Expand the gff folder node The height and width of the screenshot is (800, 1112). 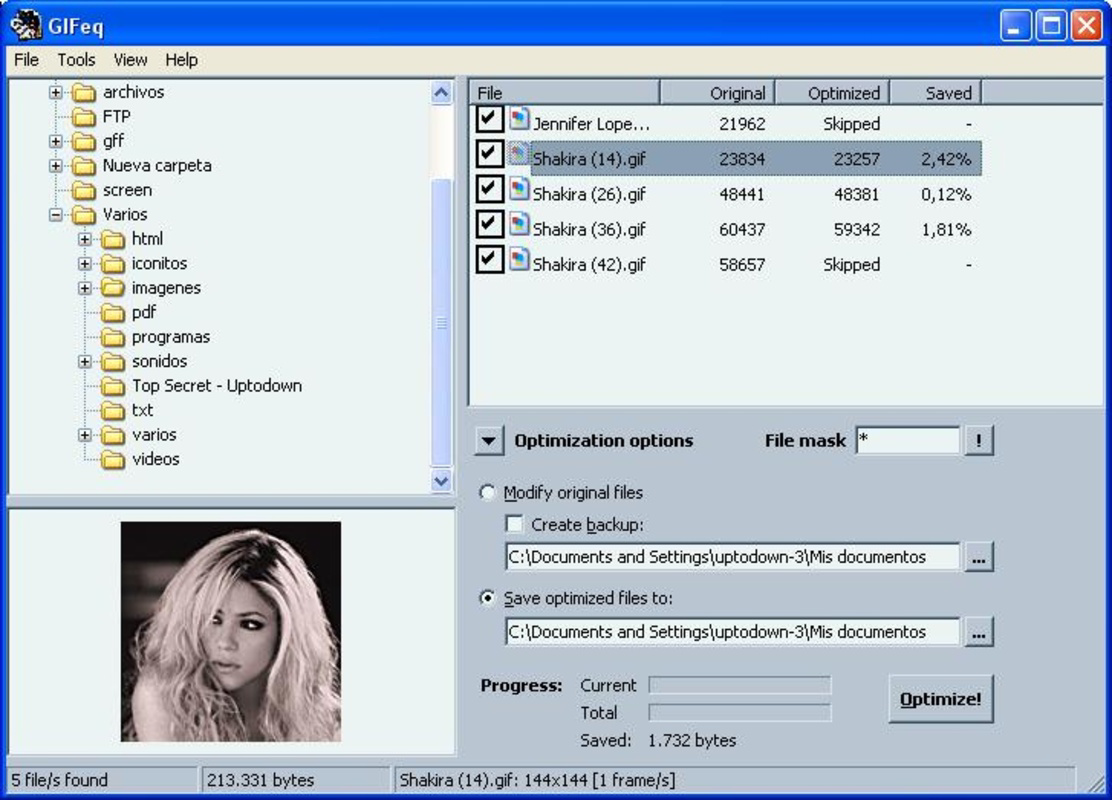pos(56,141)
